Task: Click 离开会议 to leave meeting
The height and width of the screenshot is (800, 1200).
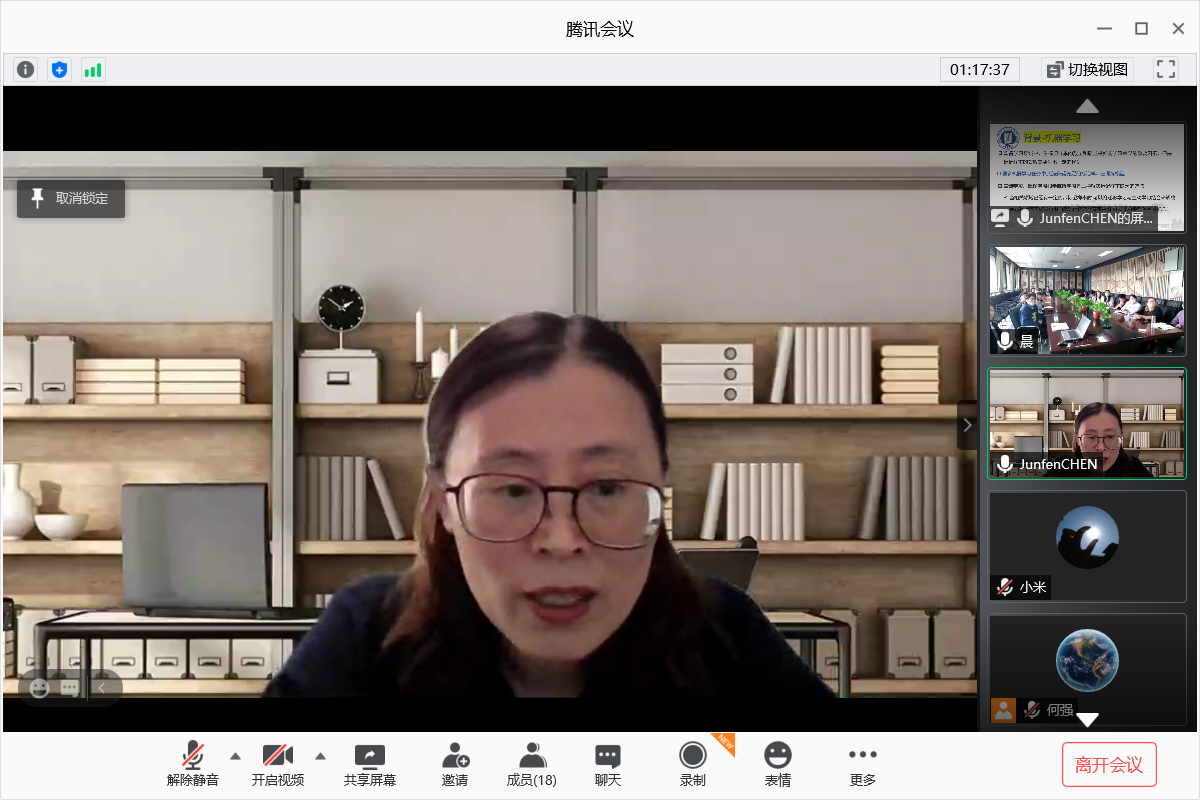Action: click(x=1108, y=765)
